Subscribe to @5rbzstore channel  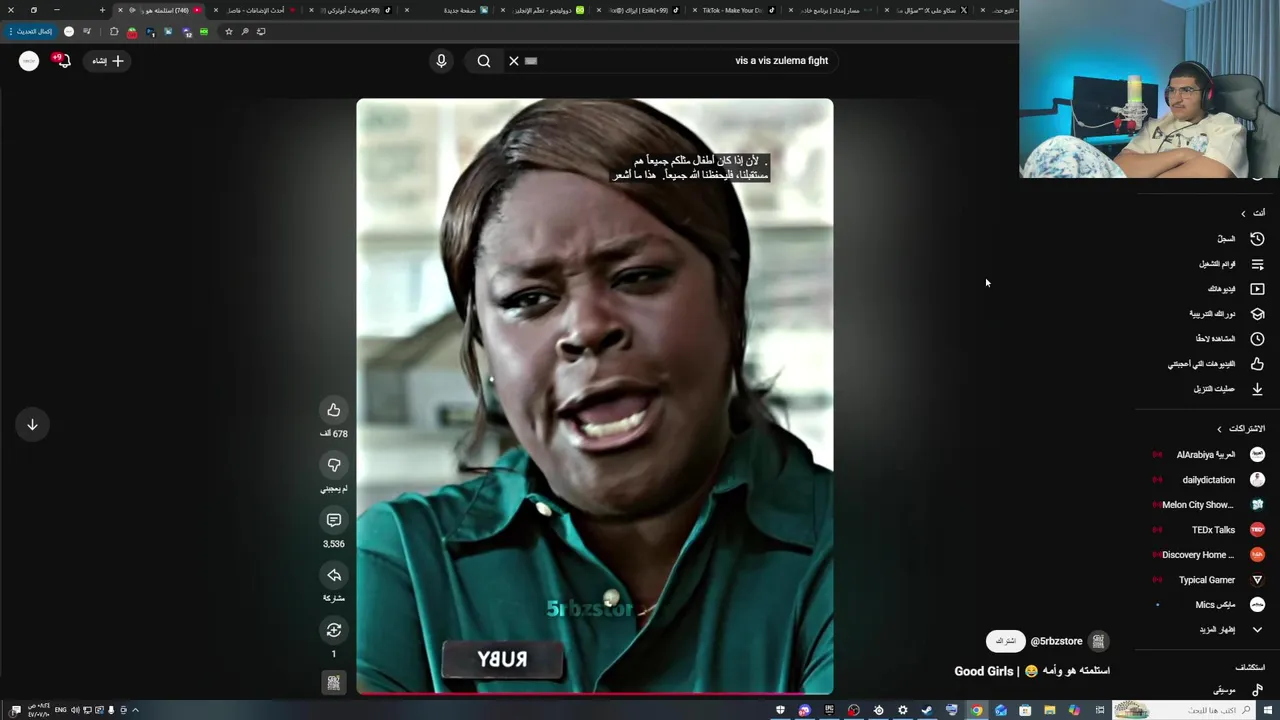(x=1006, y=641)
